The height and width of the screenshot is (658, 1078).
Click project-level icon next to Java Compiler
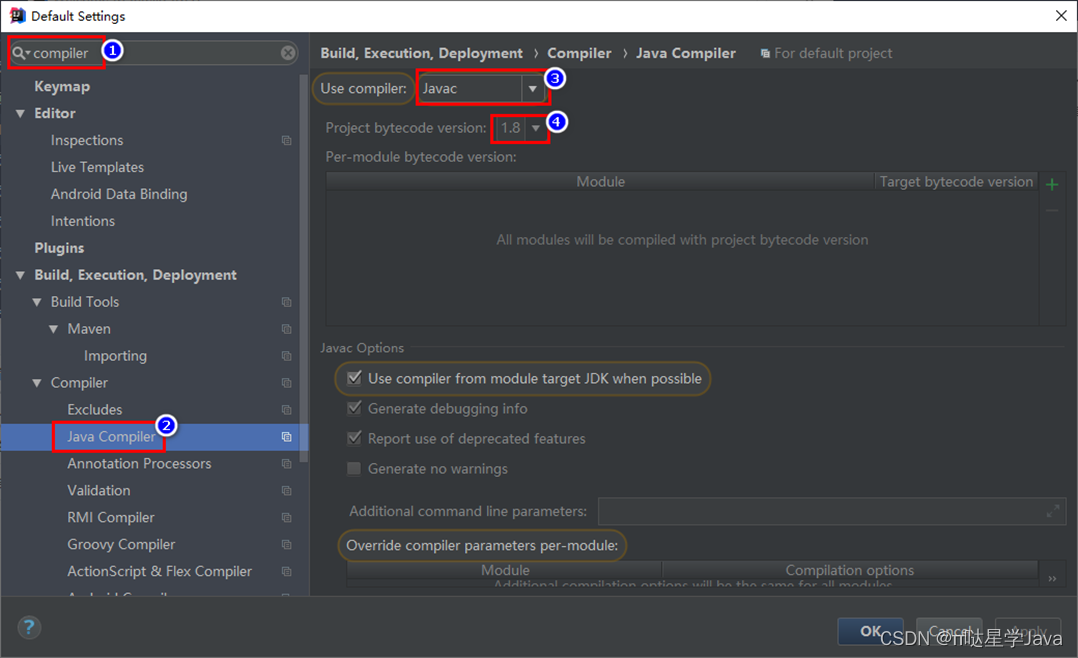[287, 437]
